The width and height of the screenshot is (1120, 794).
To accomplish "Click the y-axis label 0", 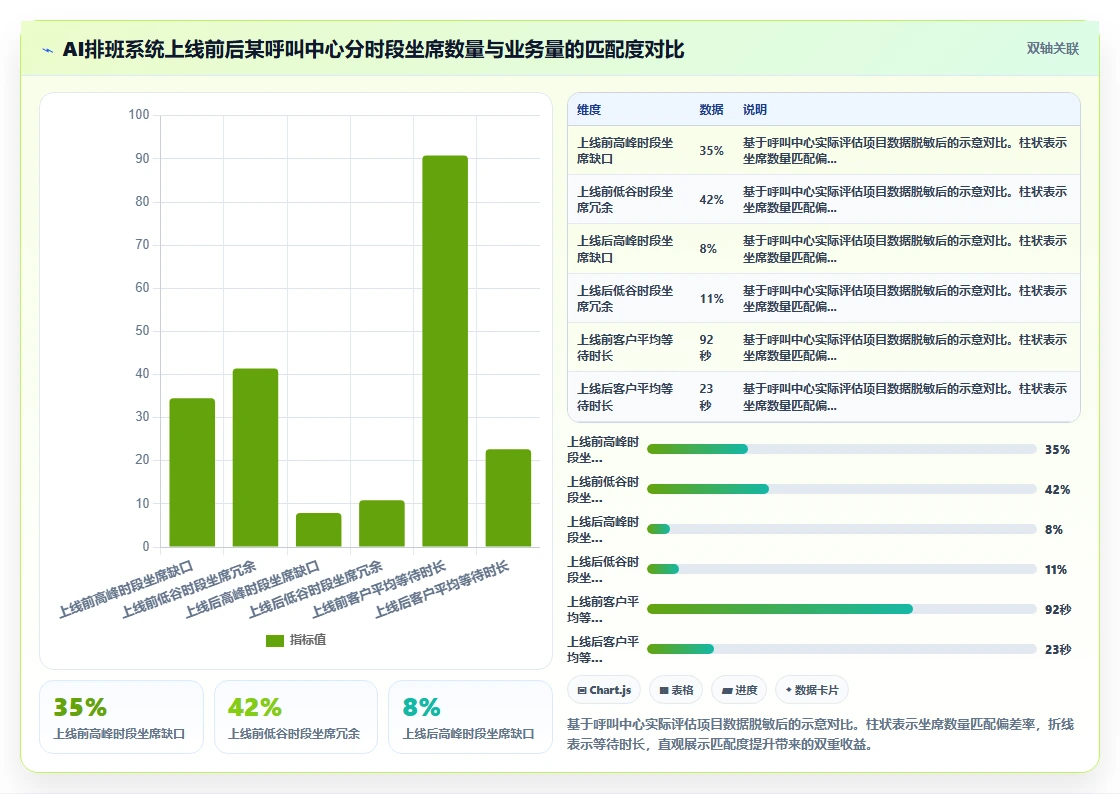I will 146,546.
